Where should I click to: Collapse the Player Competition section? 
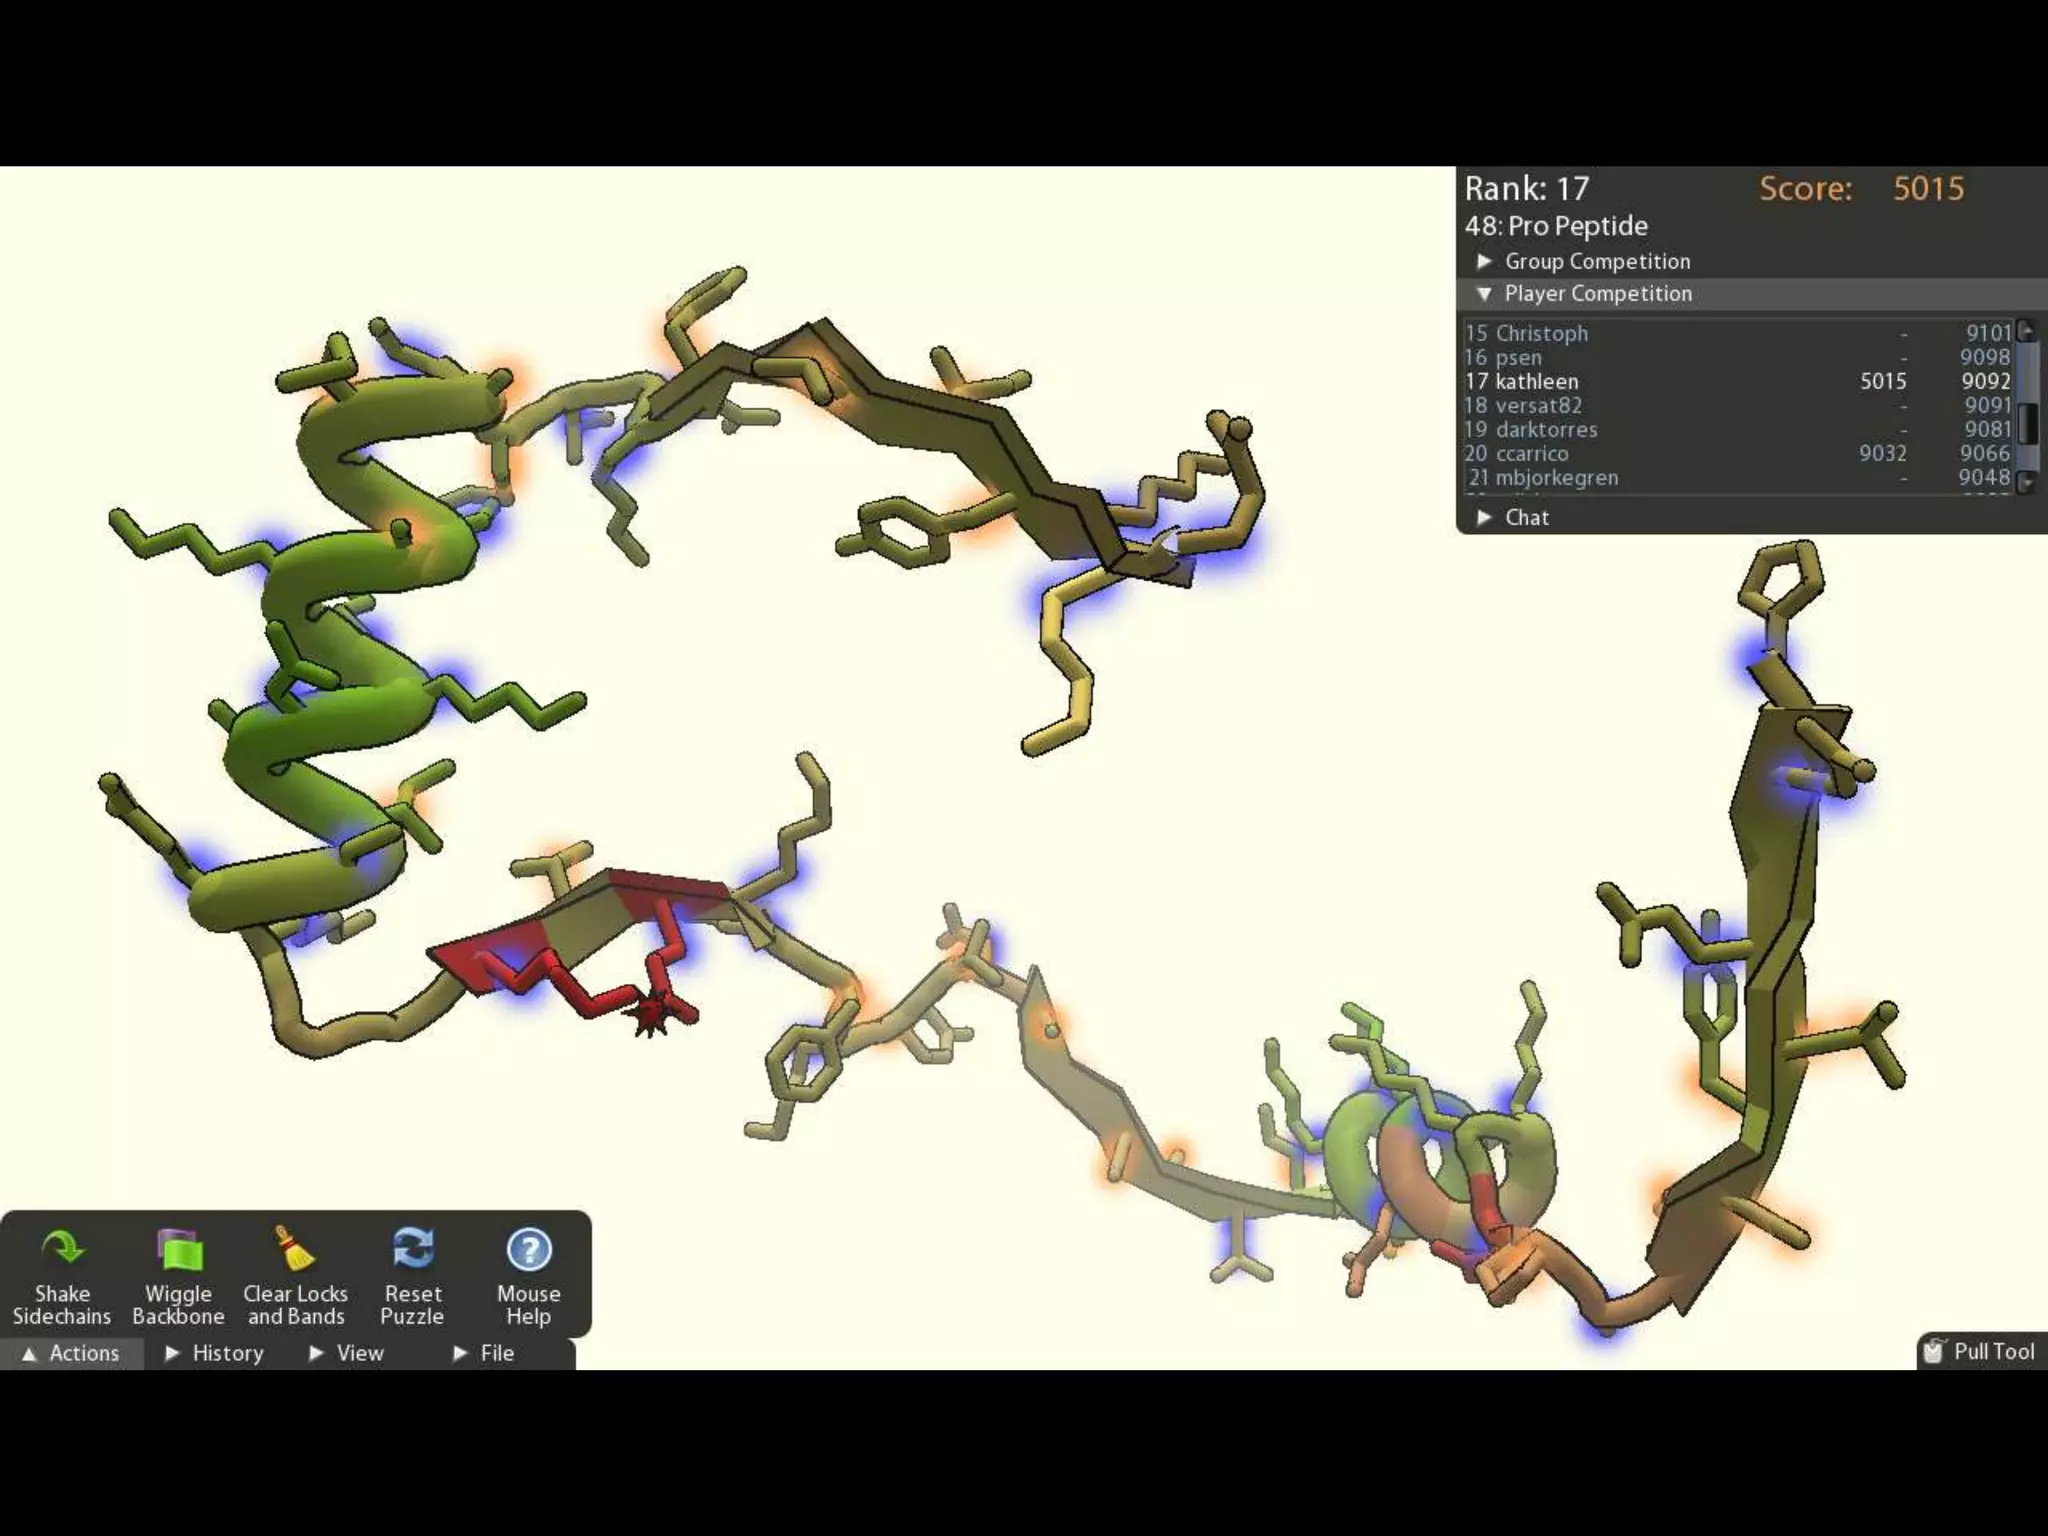click(1584, 293)
